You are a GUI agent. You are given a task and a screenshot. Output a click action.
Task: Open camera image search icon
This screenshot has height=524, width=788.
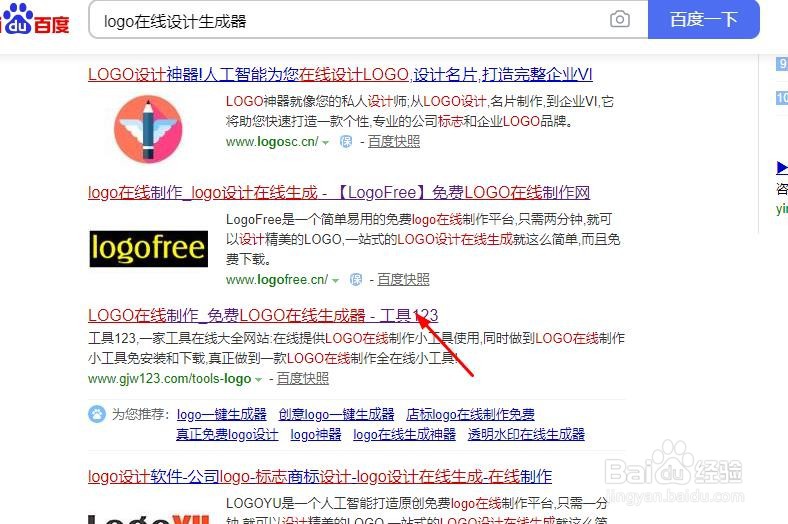[x=620, y=20]
